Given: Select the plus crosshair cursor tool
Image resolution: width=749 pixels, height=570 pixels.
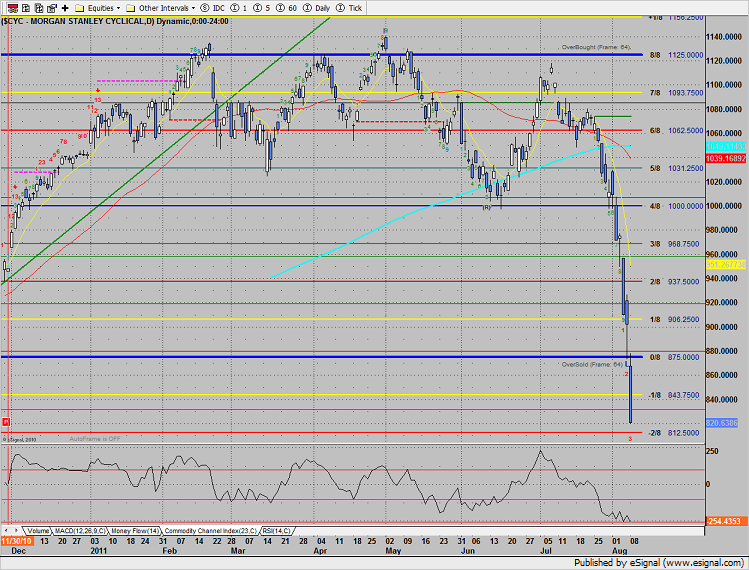Looking at the screenshot, I should pos(65,8).
